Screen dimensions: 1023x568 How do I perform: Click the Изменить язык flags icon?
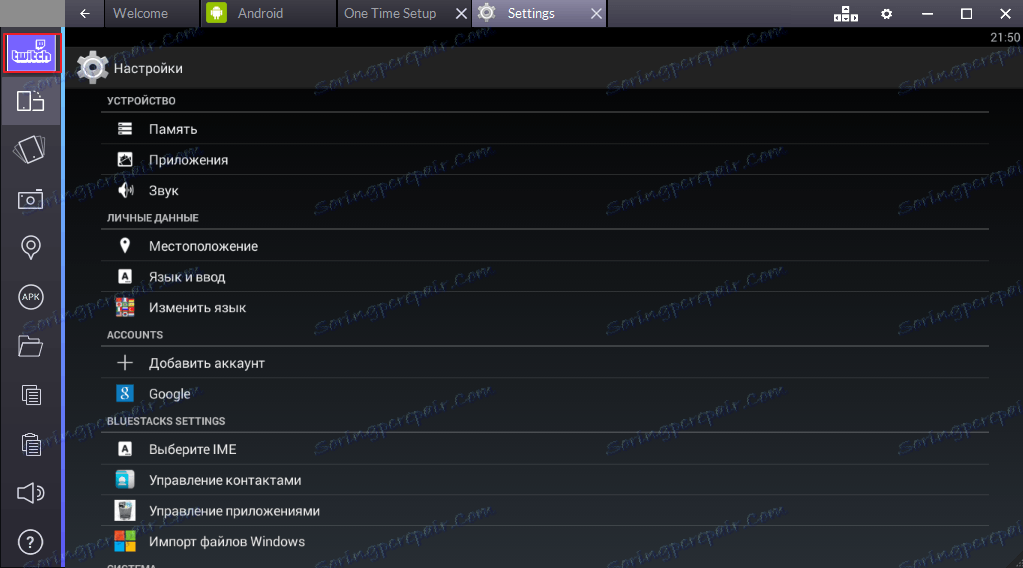pos(125,307)
